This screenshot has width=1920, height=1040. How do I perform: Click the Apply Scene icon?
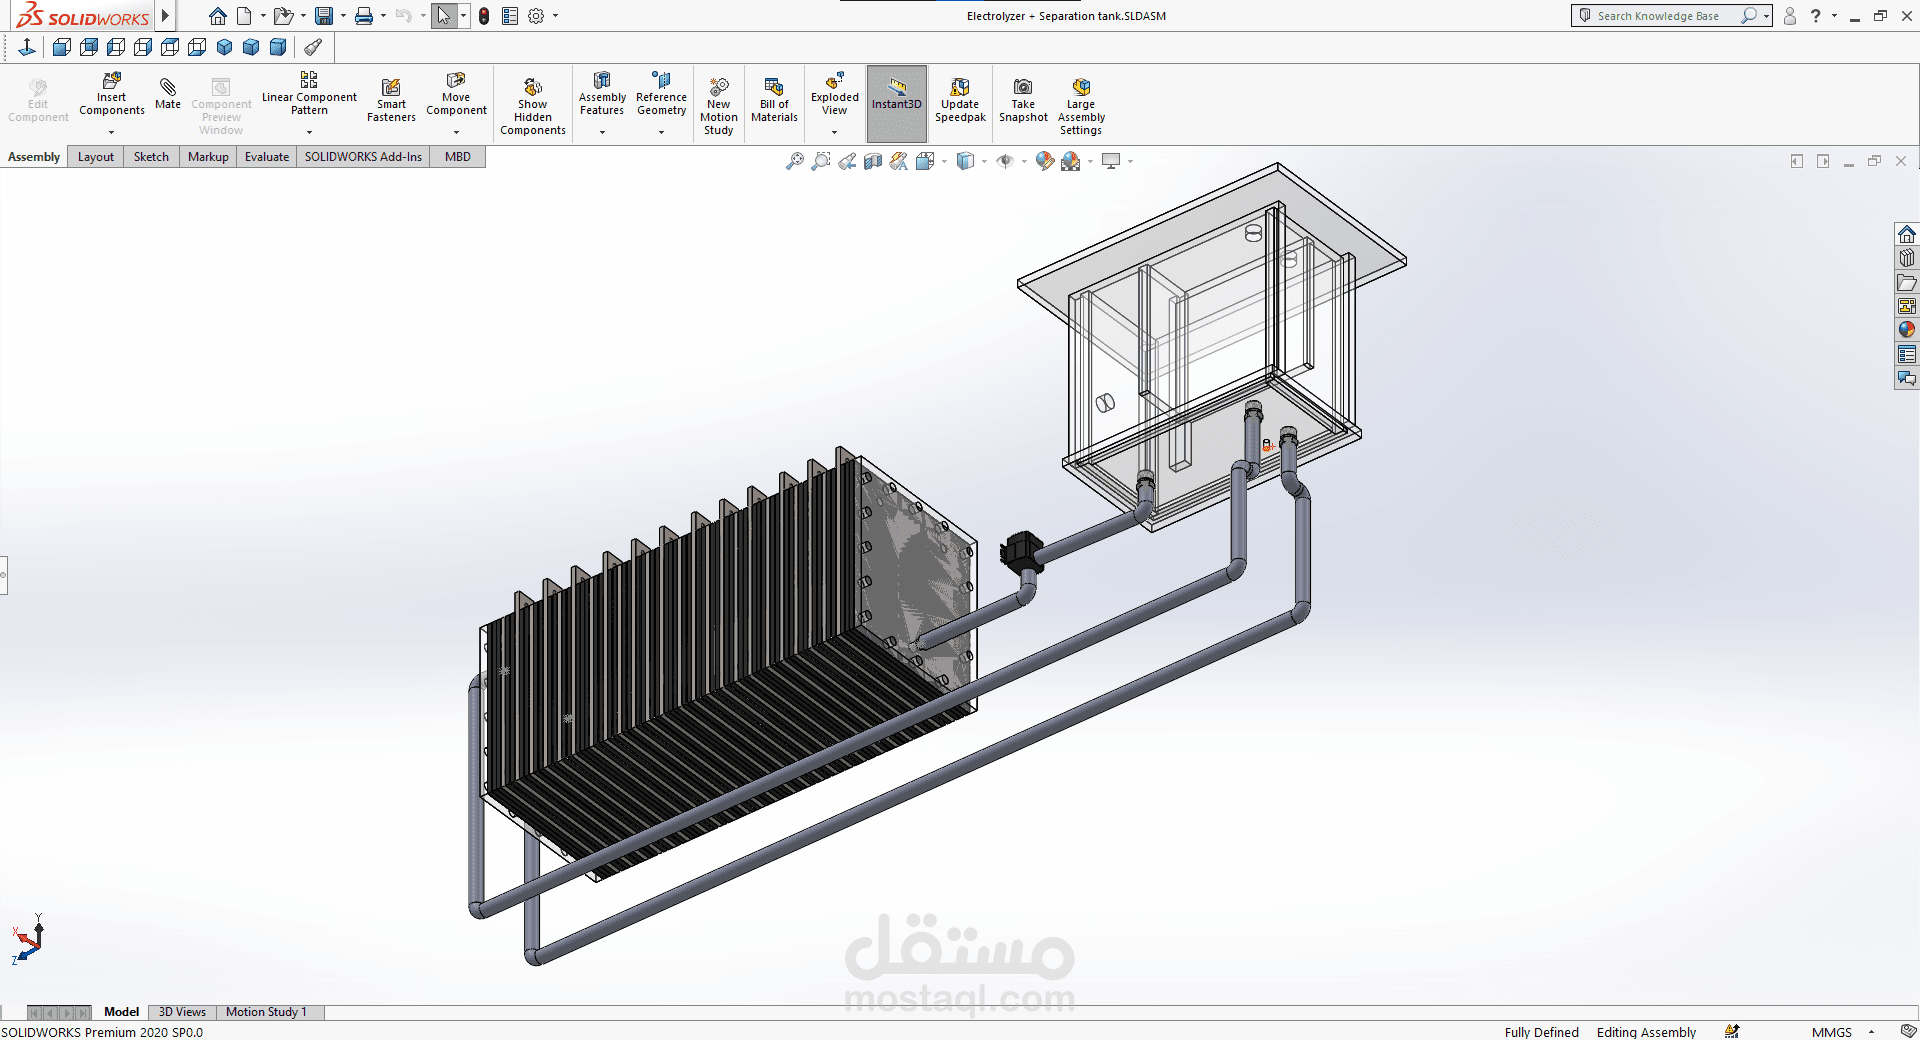(x=1071, y=161)
